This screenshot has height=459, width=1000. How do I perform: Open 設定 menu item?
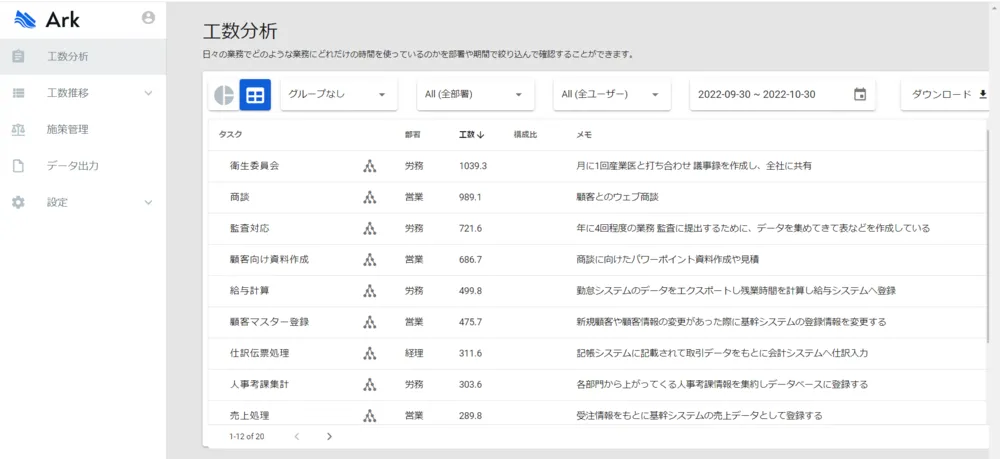click(83, 202)
